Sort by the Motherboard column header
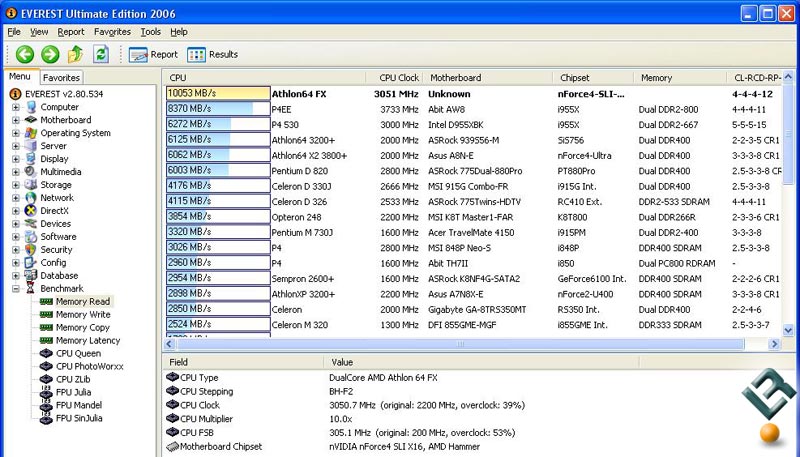 coord(488,78)
